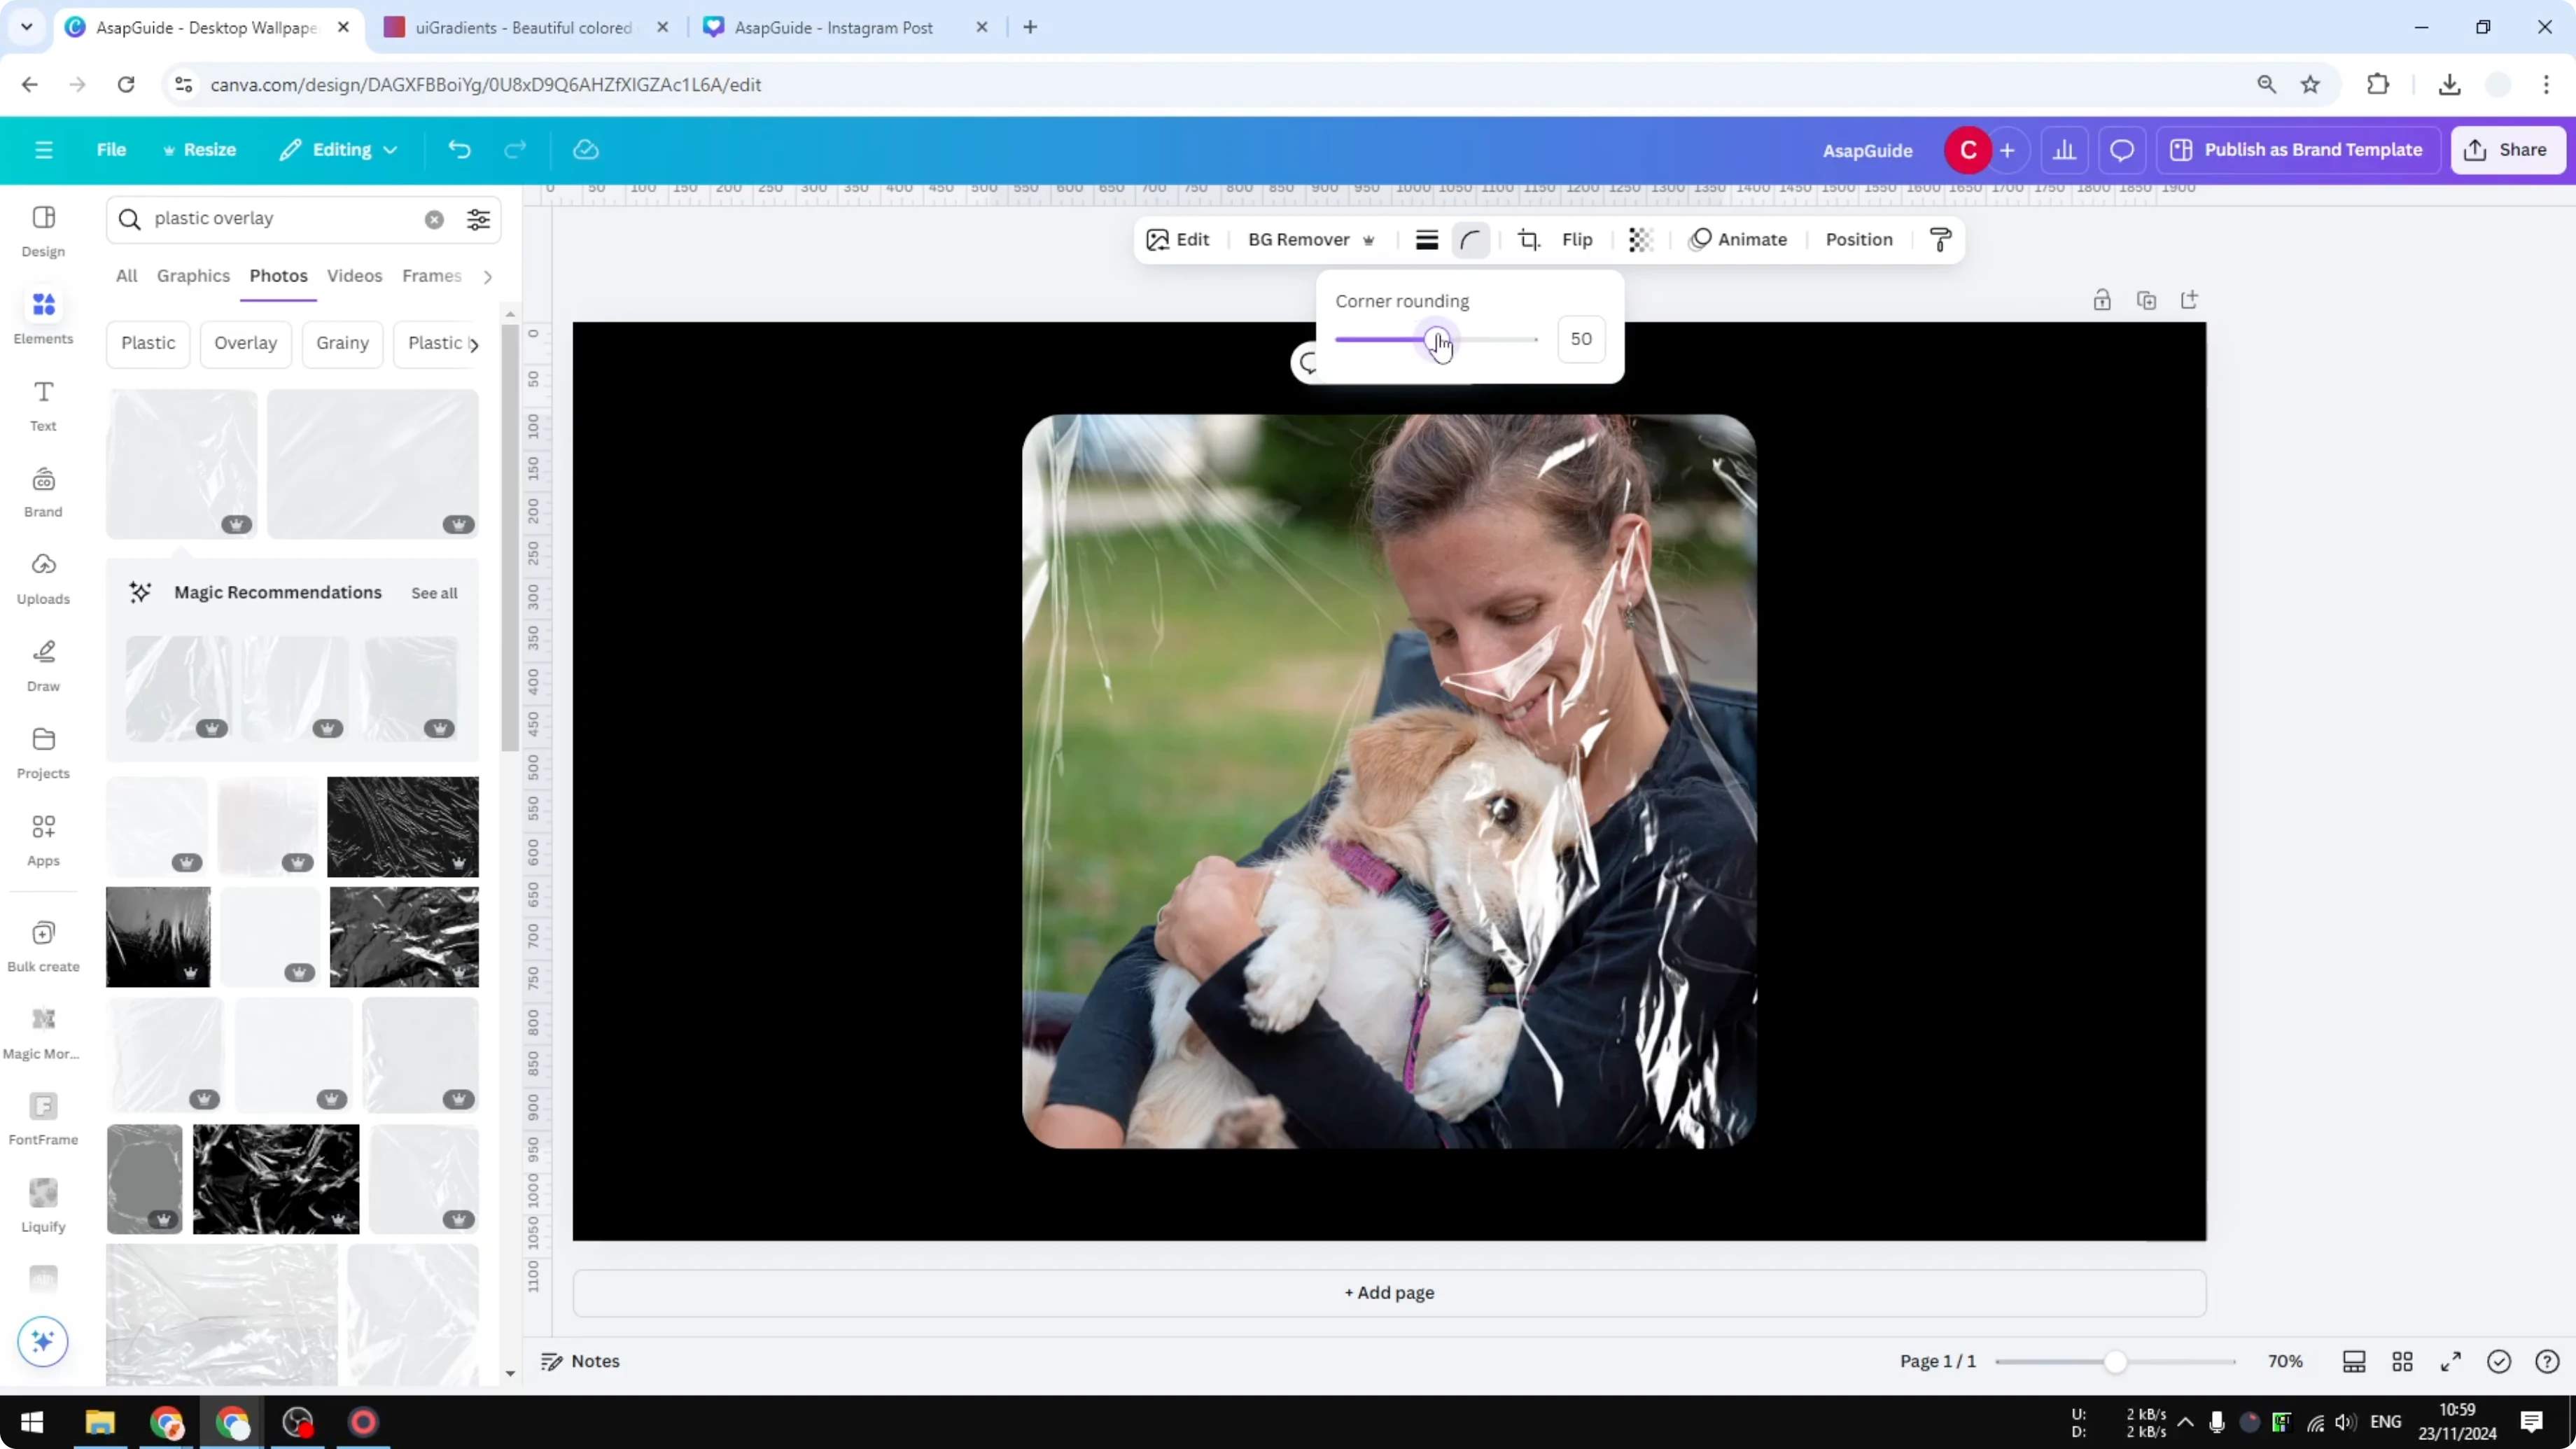This screenshot has height=1449, width=2576.
Task: Click the duplicate icon above the canvas
Action: 2147,300
